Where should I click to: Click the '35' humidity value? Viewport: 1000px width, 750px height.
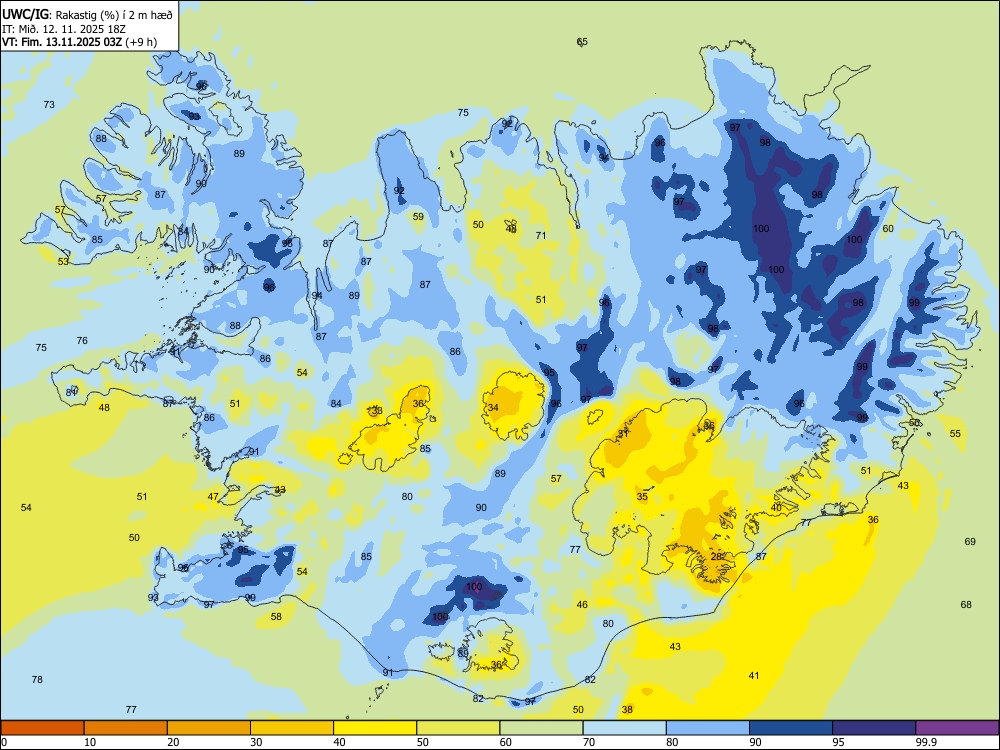pos(642,496)
